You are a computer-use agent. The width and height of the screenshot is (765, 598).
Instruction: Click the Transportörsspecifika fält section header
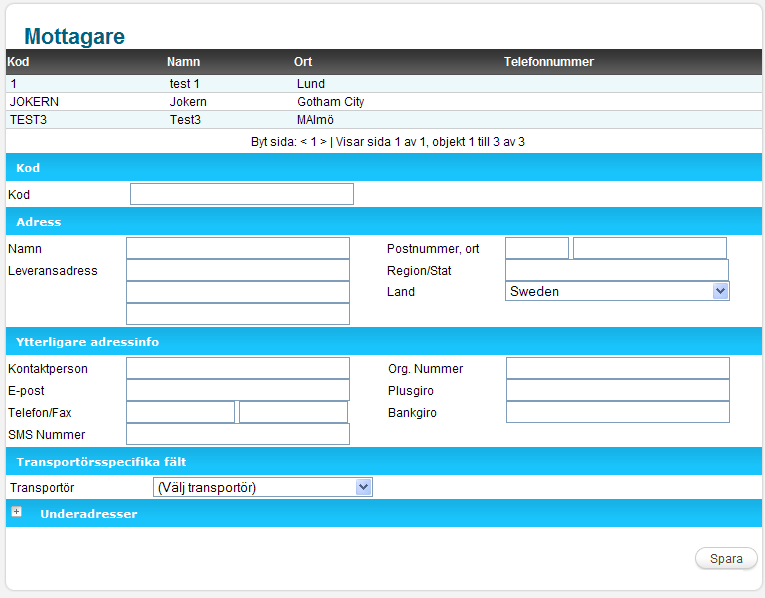(383, 461)
